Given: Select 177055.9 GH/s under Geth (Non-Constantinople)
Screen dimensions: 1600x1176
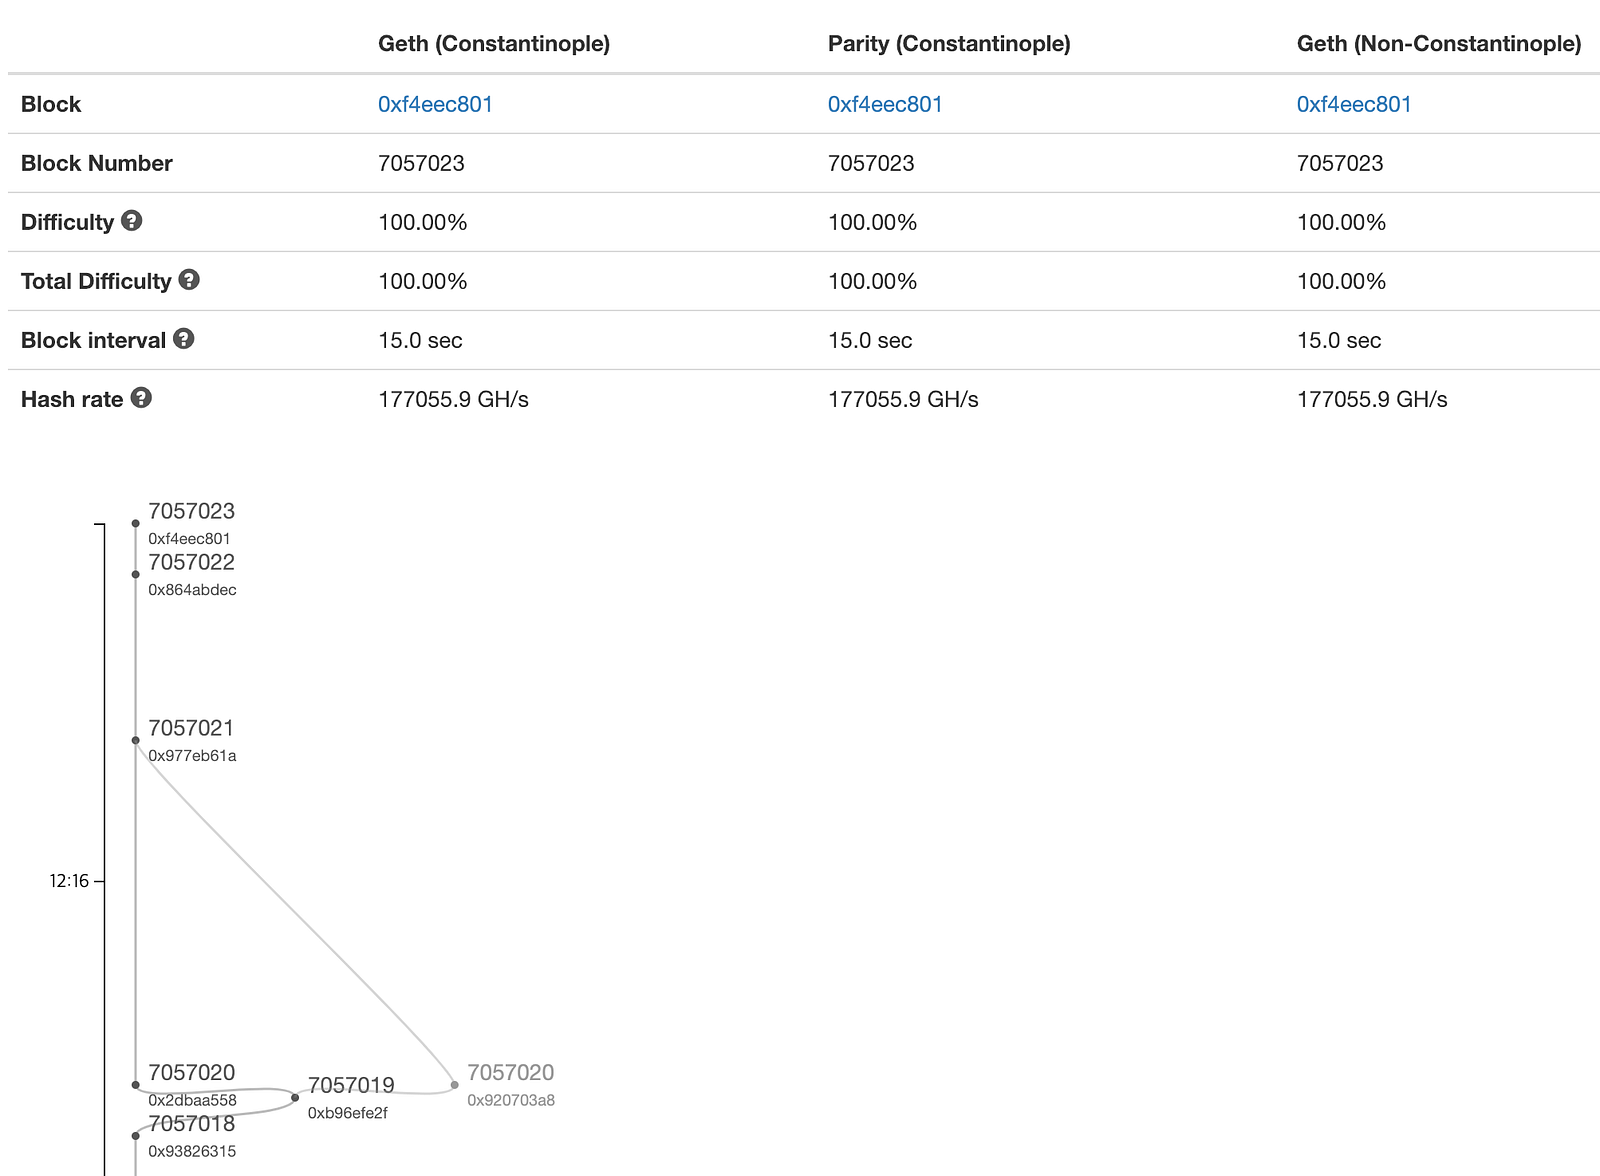Looking at the screenshot, I should (x=1372, y=399).
